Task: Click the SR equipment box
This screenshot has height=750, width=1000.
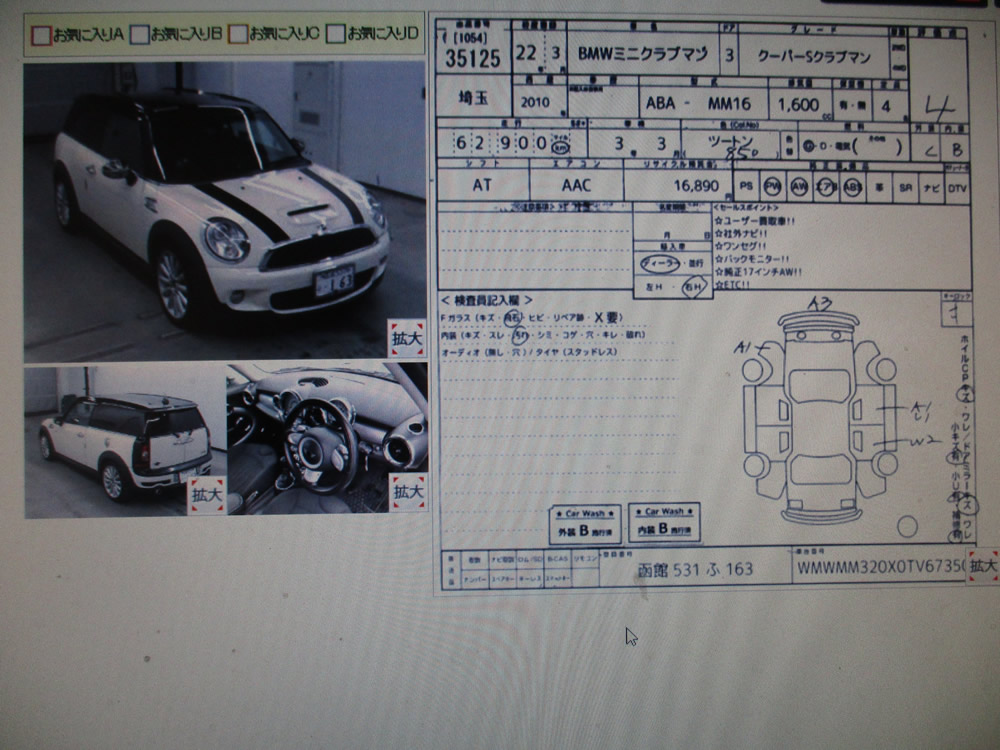Action: (x=906, y=188)
